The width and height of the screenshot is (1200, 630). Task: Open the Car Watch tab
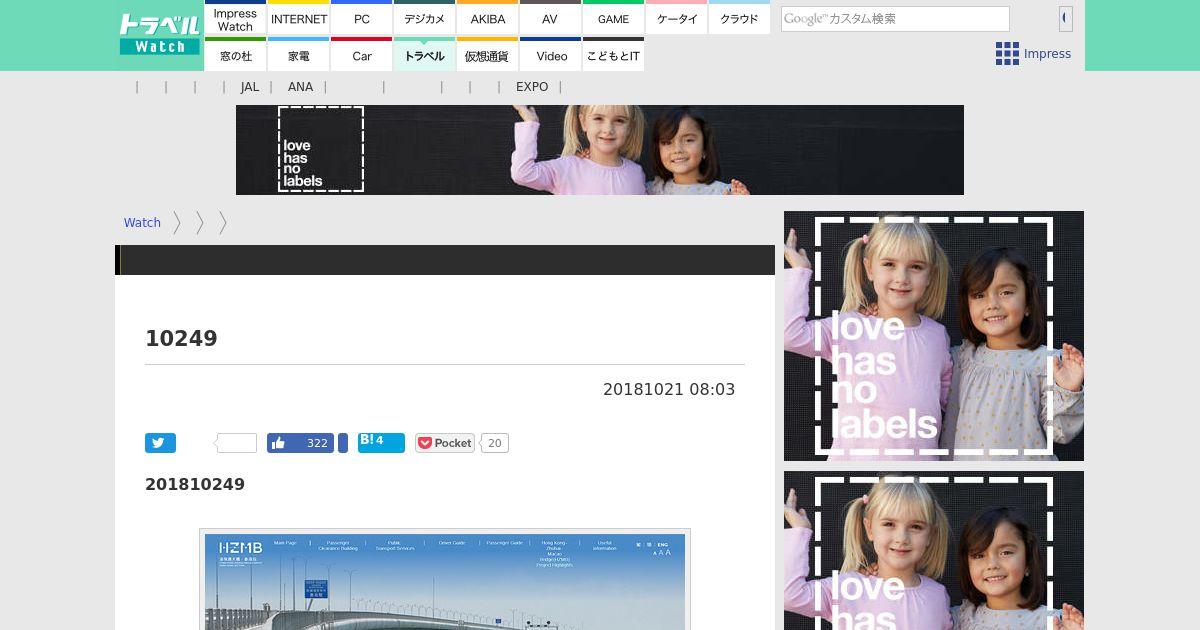click(361, 55)
